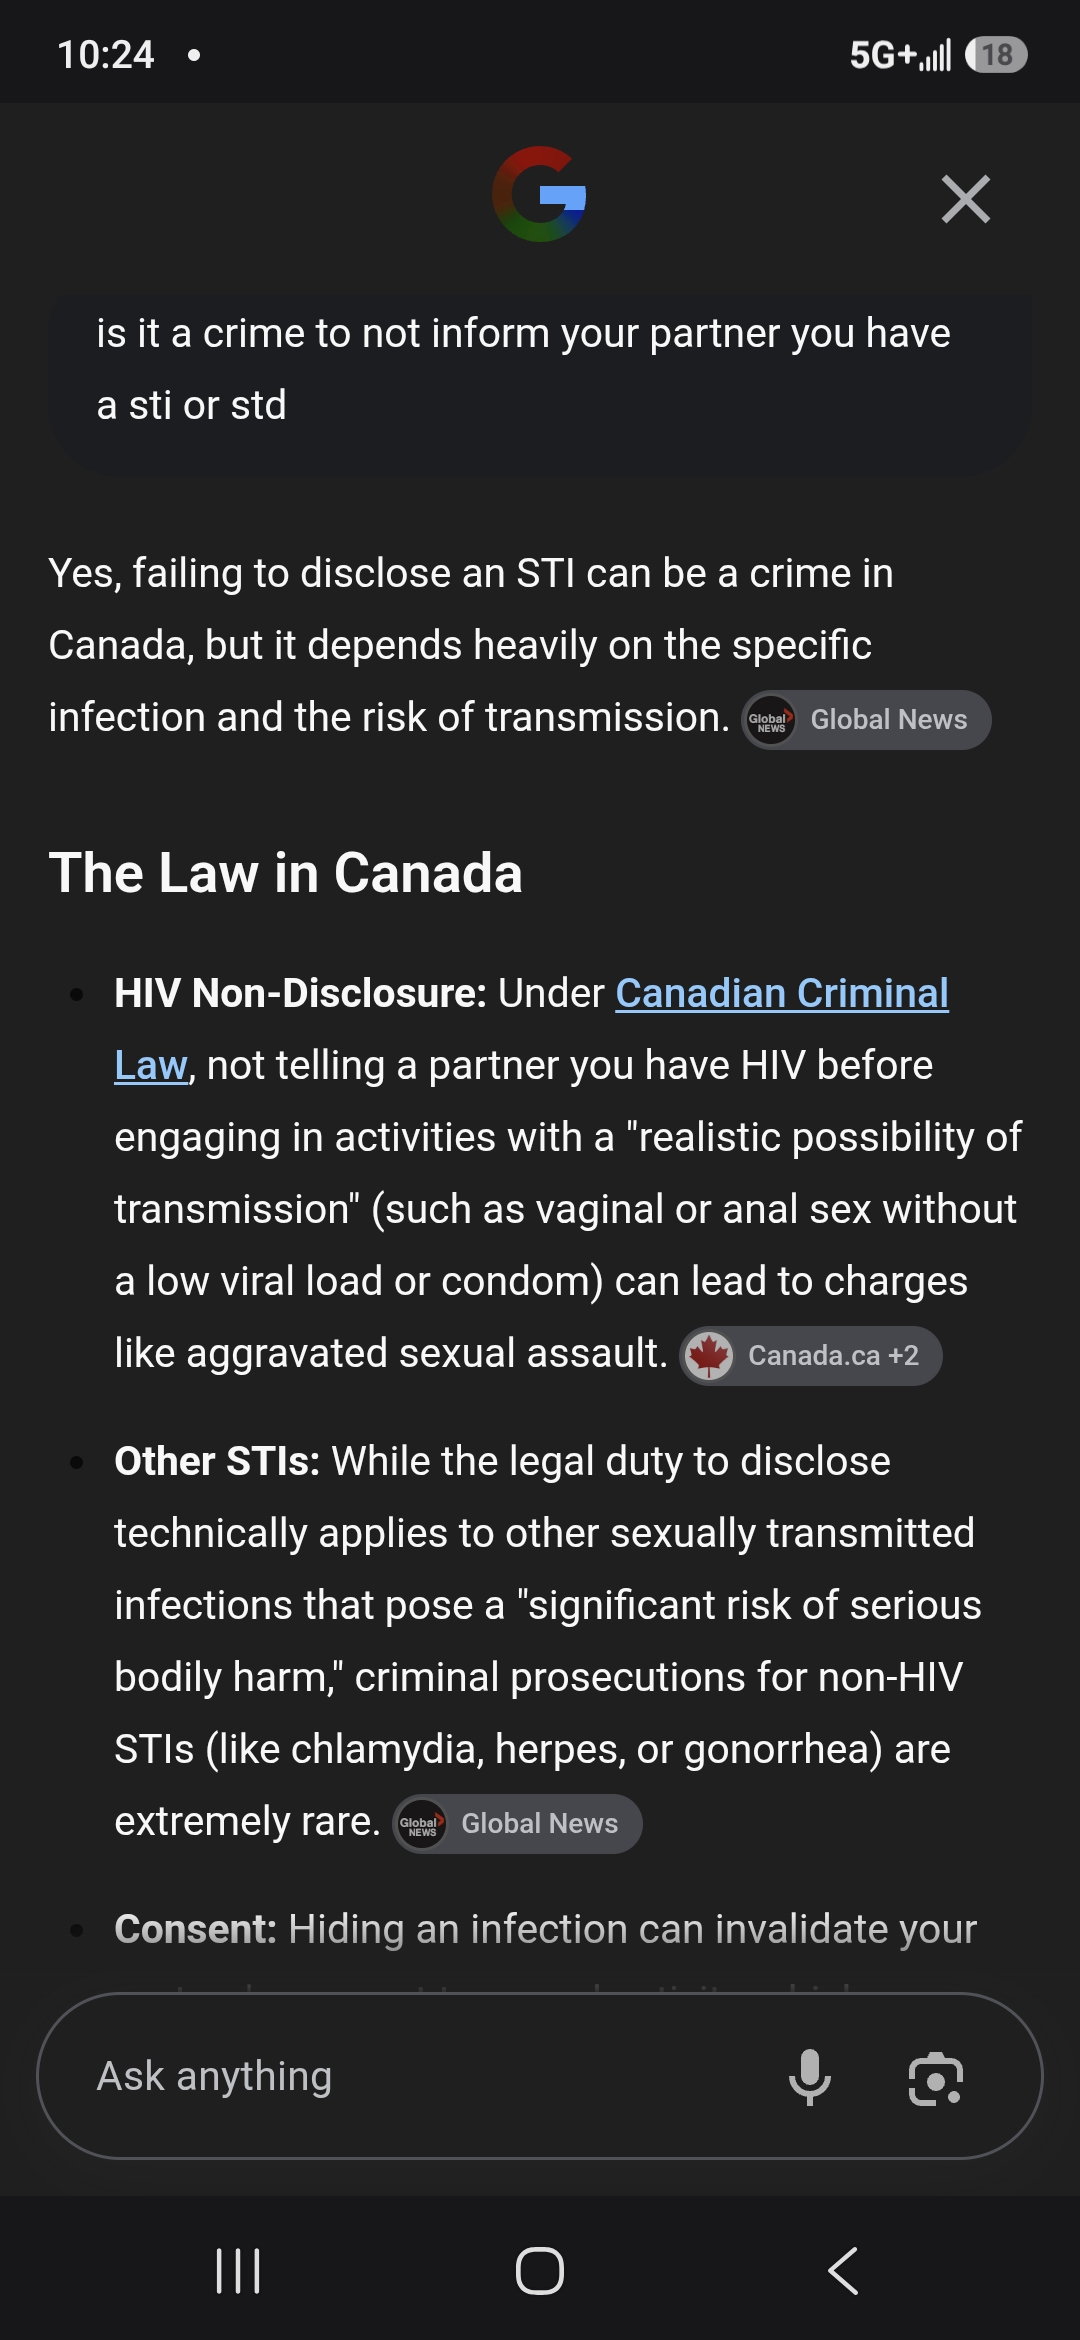Tap the Canada maple leaf source icon
1080x2340 pixels.
pyautogui.click(x=710, y=1356)
